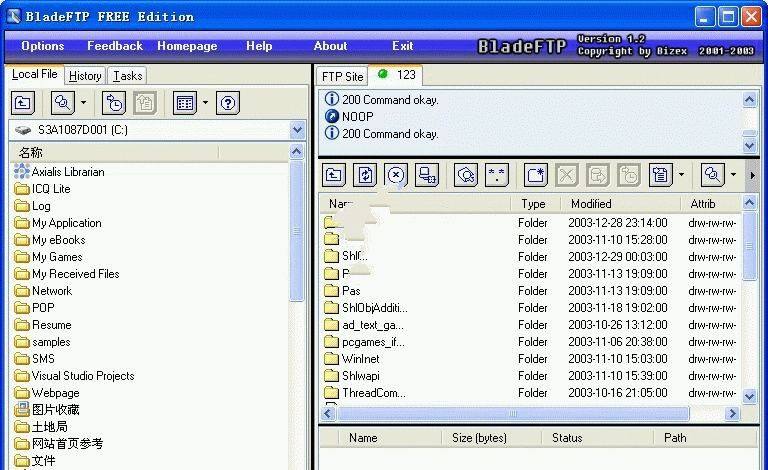Click remote list vertical scroll down arrow
The width and height of the screenshot is (768, 470).
pyautogui.click(x=749, y=396)
